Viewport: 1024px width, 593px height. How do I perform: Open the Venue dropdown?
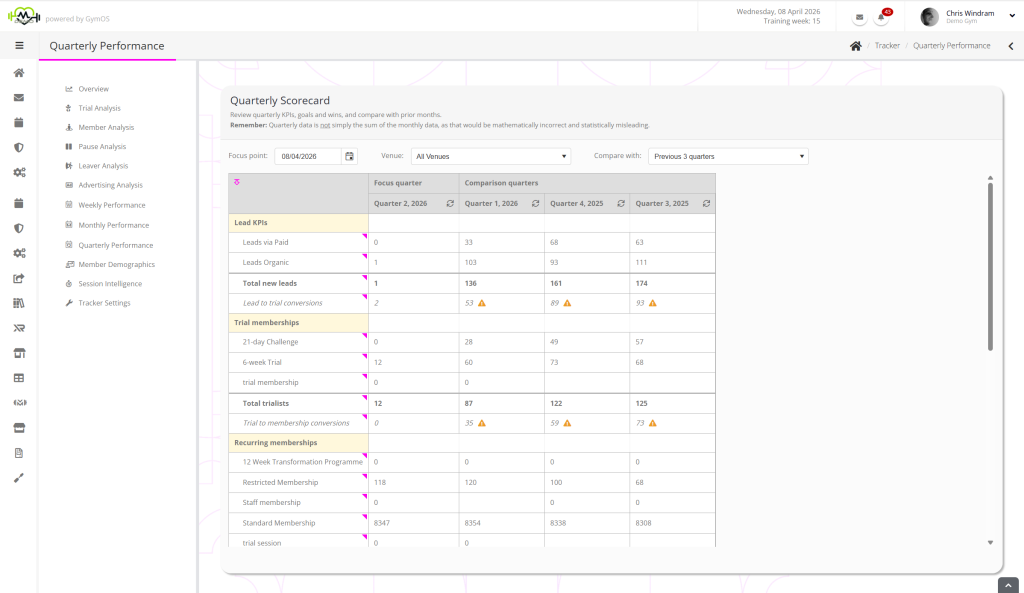(x=490, y=156)
